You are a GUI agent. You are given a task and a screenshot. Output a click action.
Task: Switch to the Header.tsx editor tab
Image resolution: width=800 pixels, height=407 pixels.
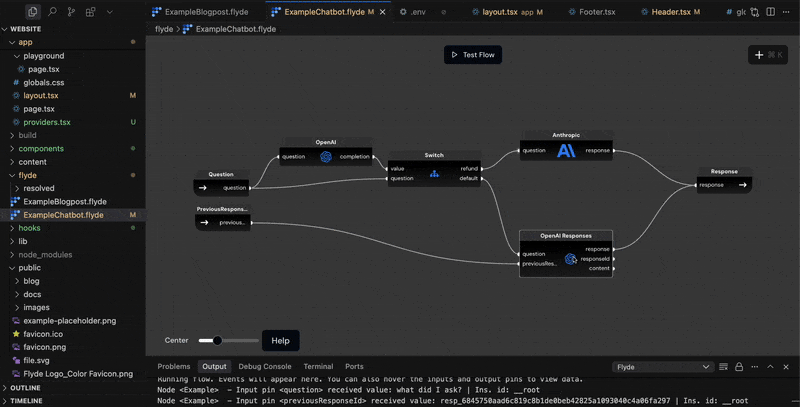point(671,12)
